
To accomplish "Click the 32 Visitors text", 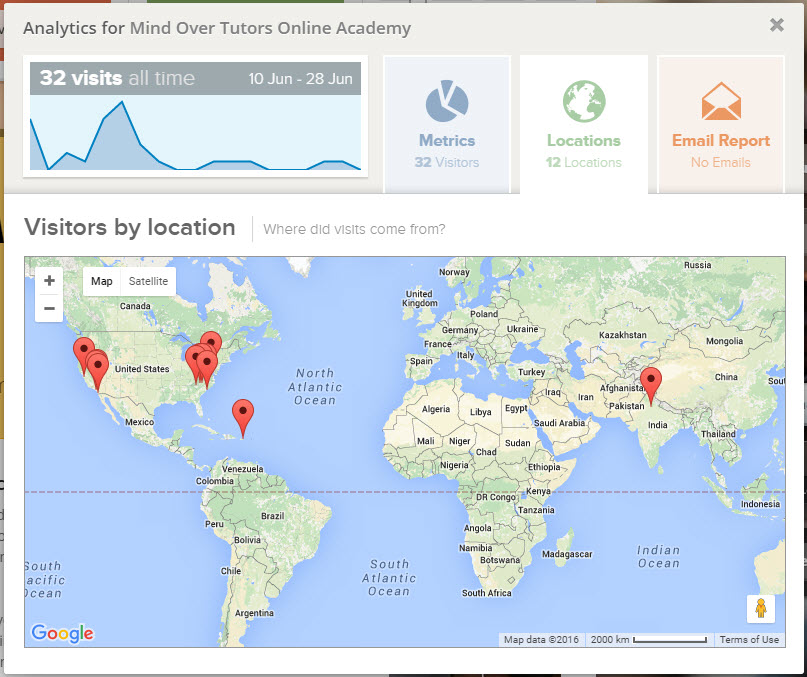I will (447, 162).
